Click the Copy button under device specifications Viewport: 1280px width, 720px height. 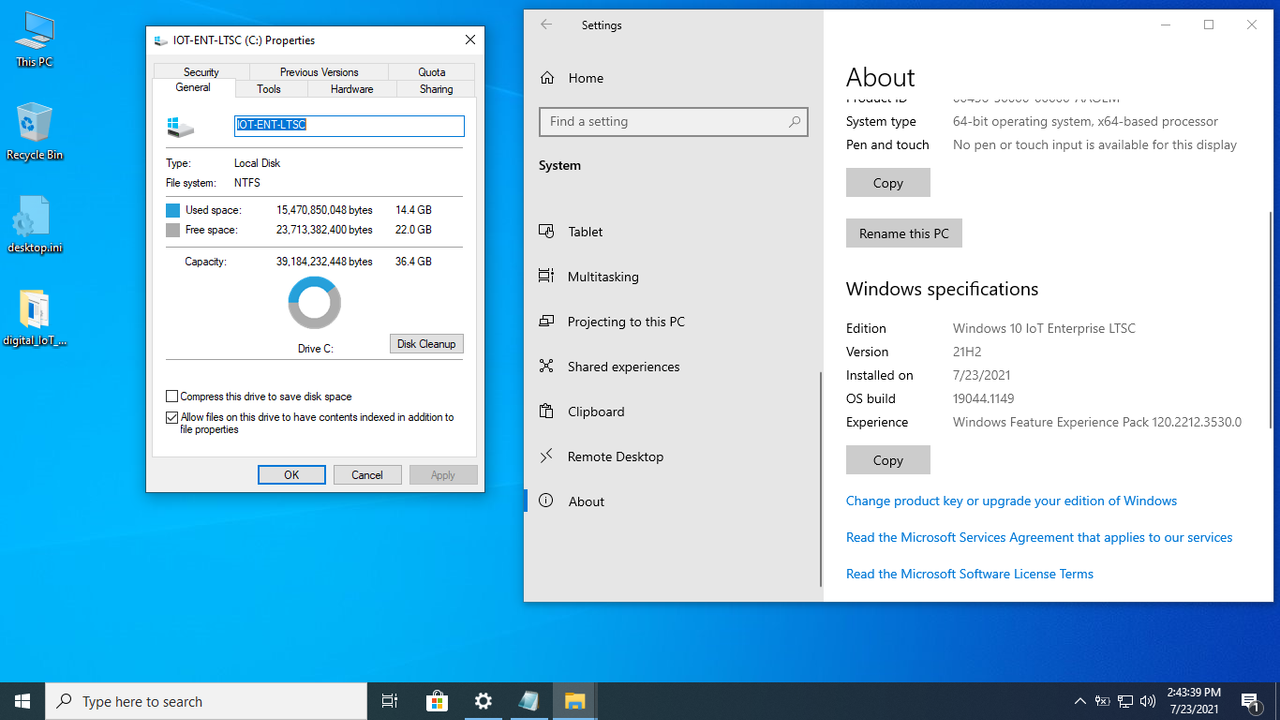click(x=888, y=183)
